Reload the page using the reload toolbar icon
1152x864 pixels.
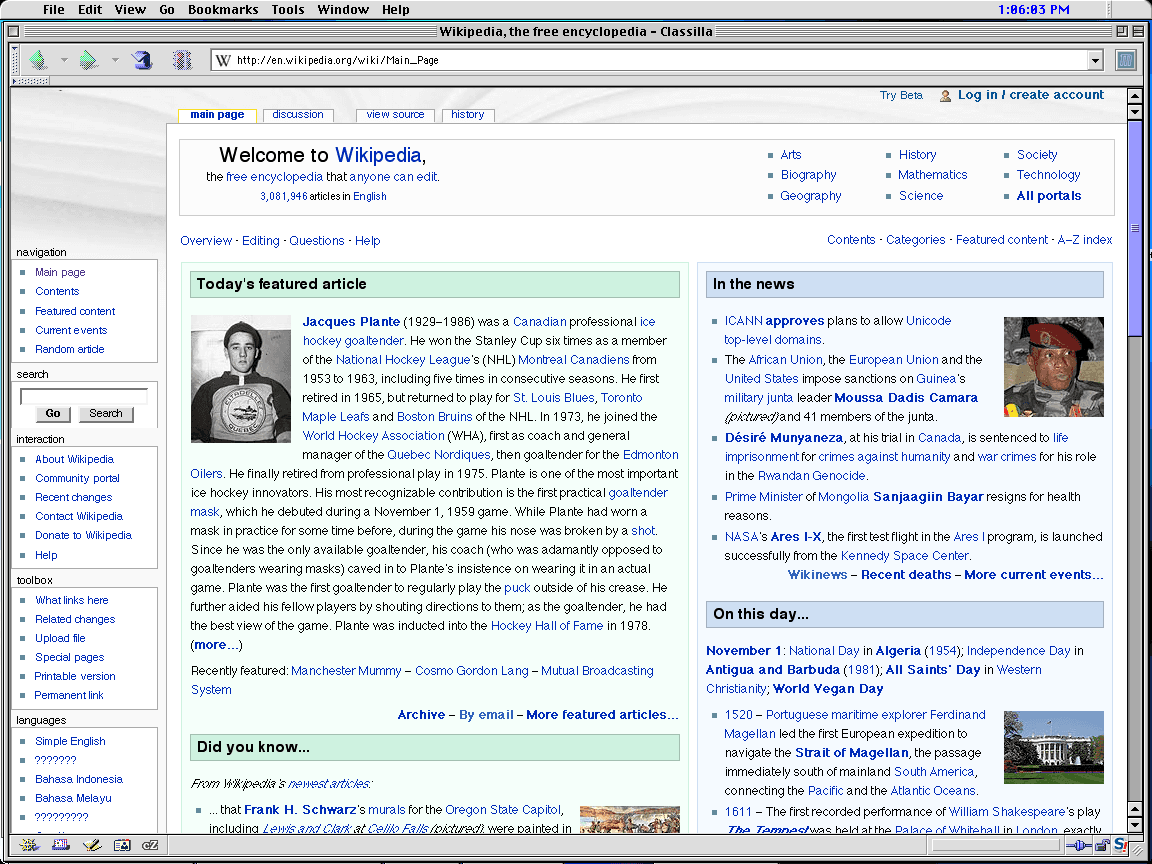[142, 60]
